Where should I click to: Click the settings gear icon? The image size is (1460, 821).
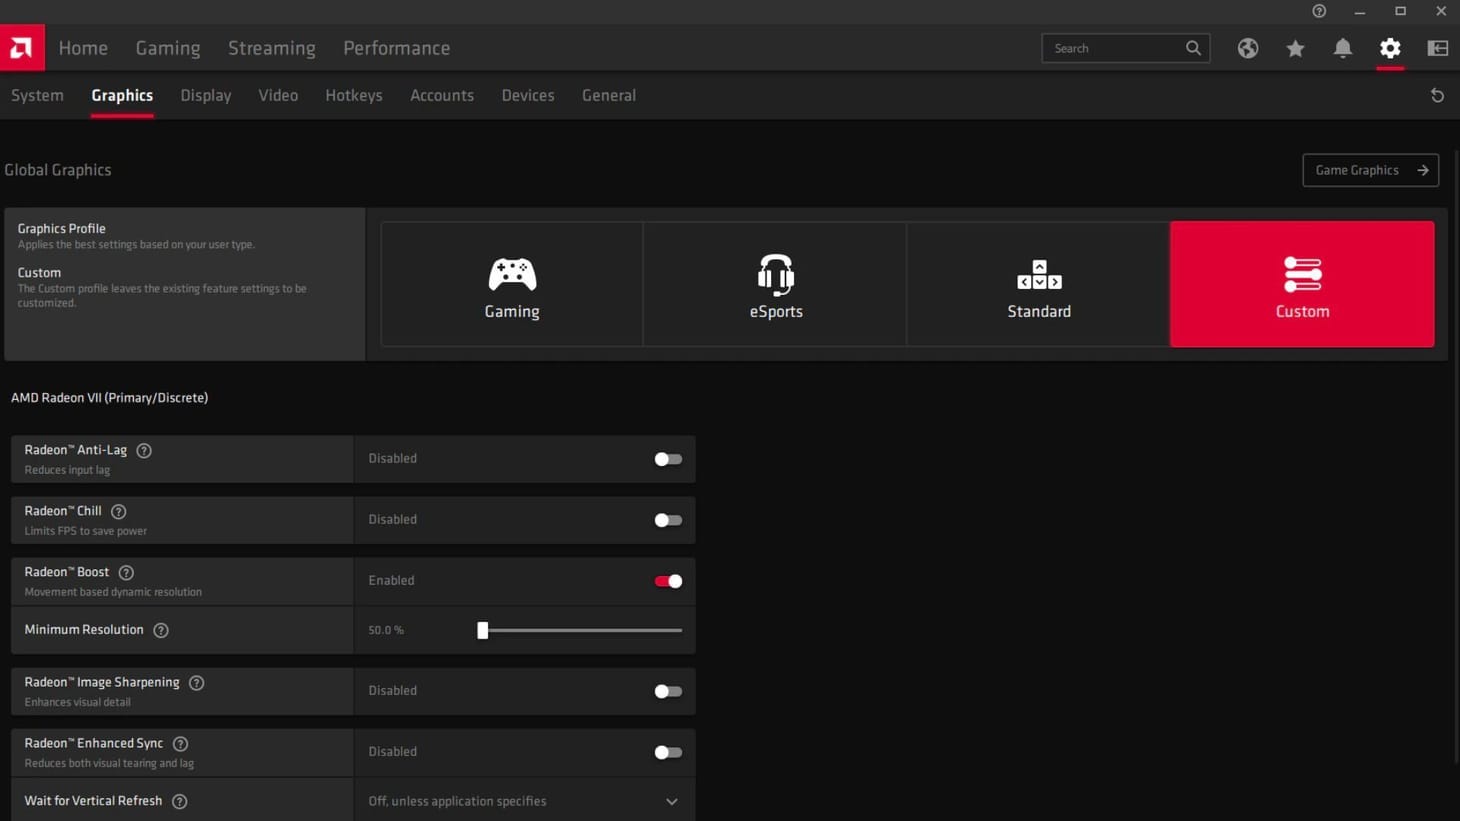(1390, 48)
